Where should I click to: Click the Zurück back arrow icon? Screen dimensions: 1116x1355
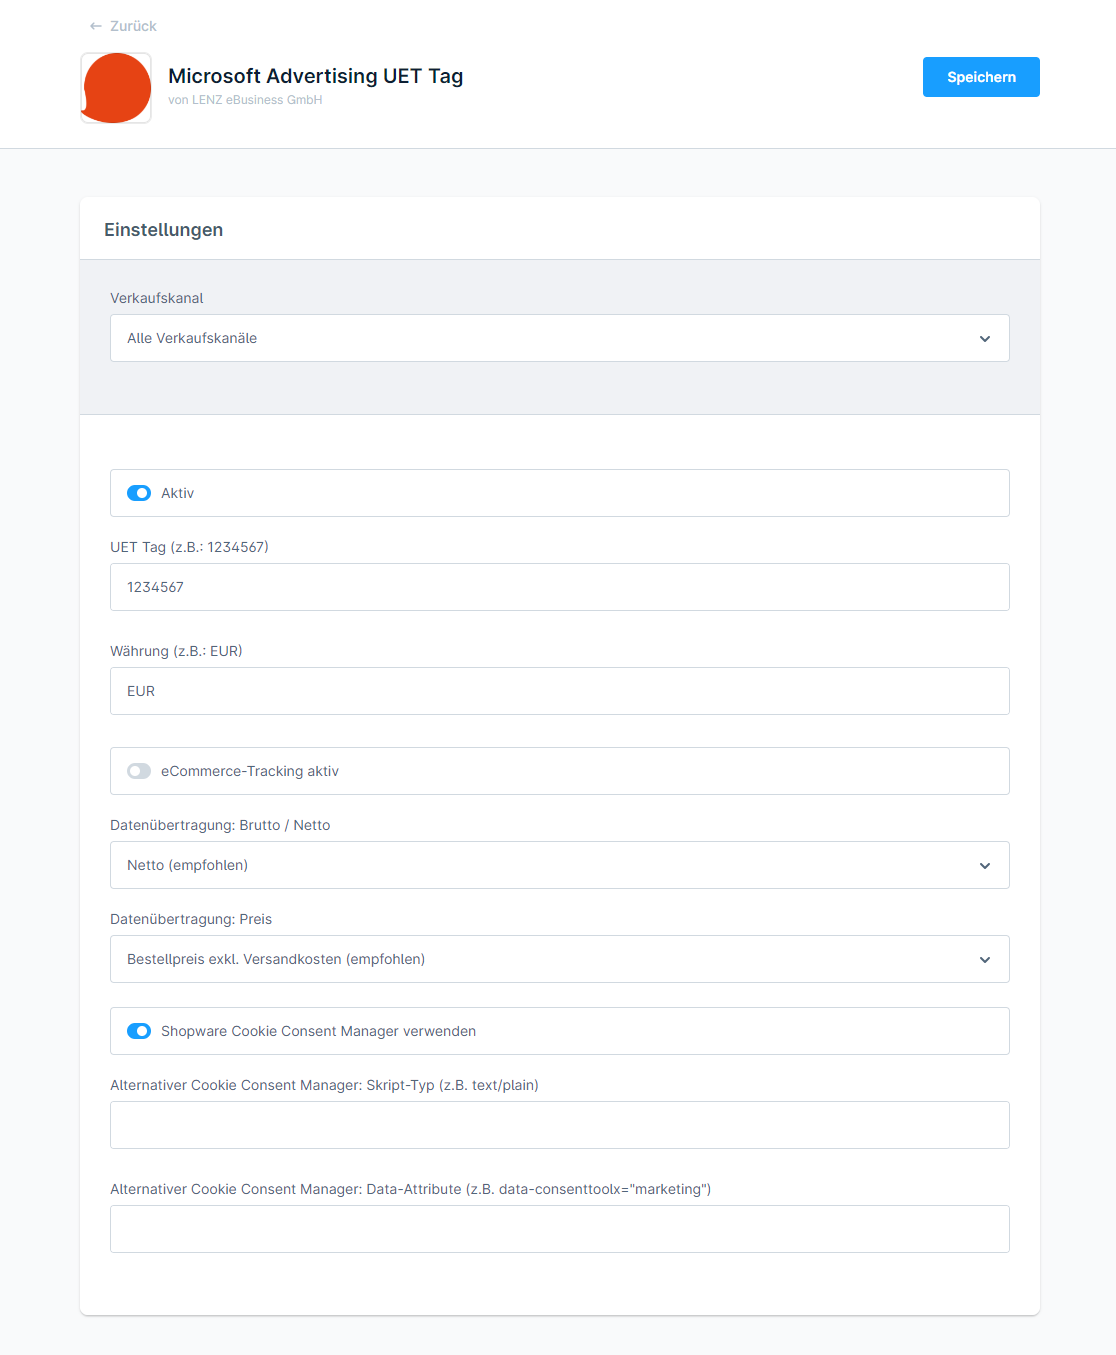pyautogui.click(x=96, y=26)
